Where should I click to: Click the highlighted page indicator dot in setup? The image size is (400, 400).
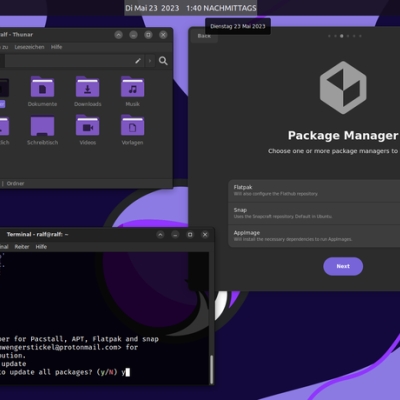click(x=341, y=36)
